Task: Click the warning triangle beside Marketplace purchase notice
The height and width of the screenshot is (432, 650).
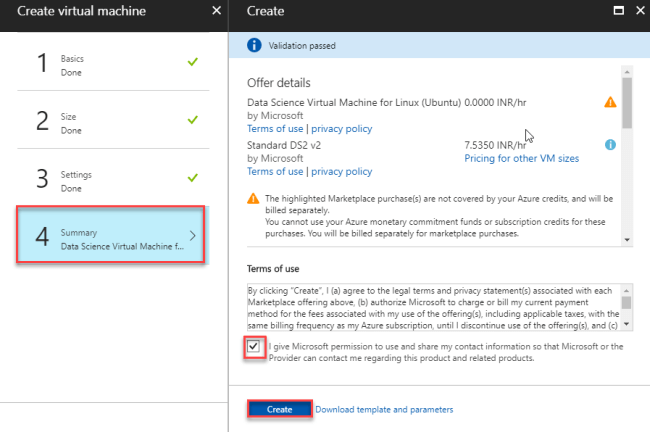Action: tap(254, 200)
